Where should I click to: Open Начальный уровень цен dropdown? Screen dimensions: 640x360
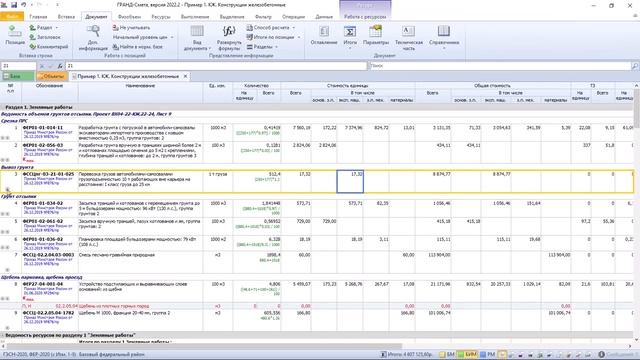pos(143,37)
